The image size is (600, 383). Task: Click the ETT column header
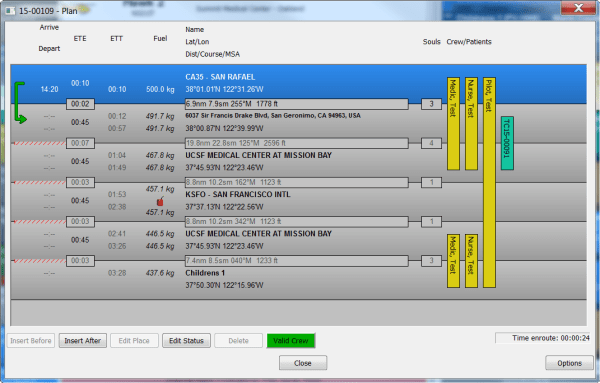tap(116, 38)
